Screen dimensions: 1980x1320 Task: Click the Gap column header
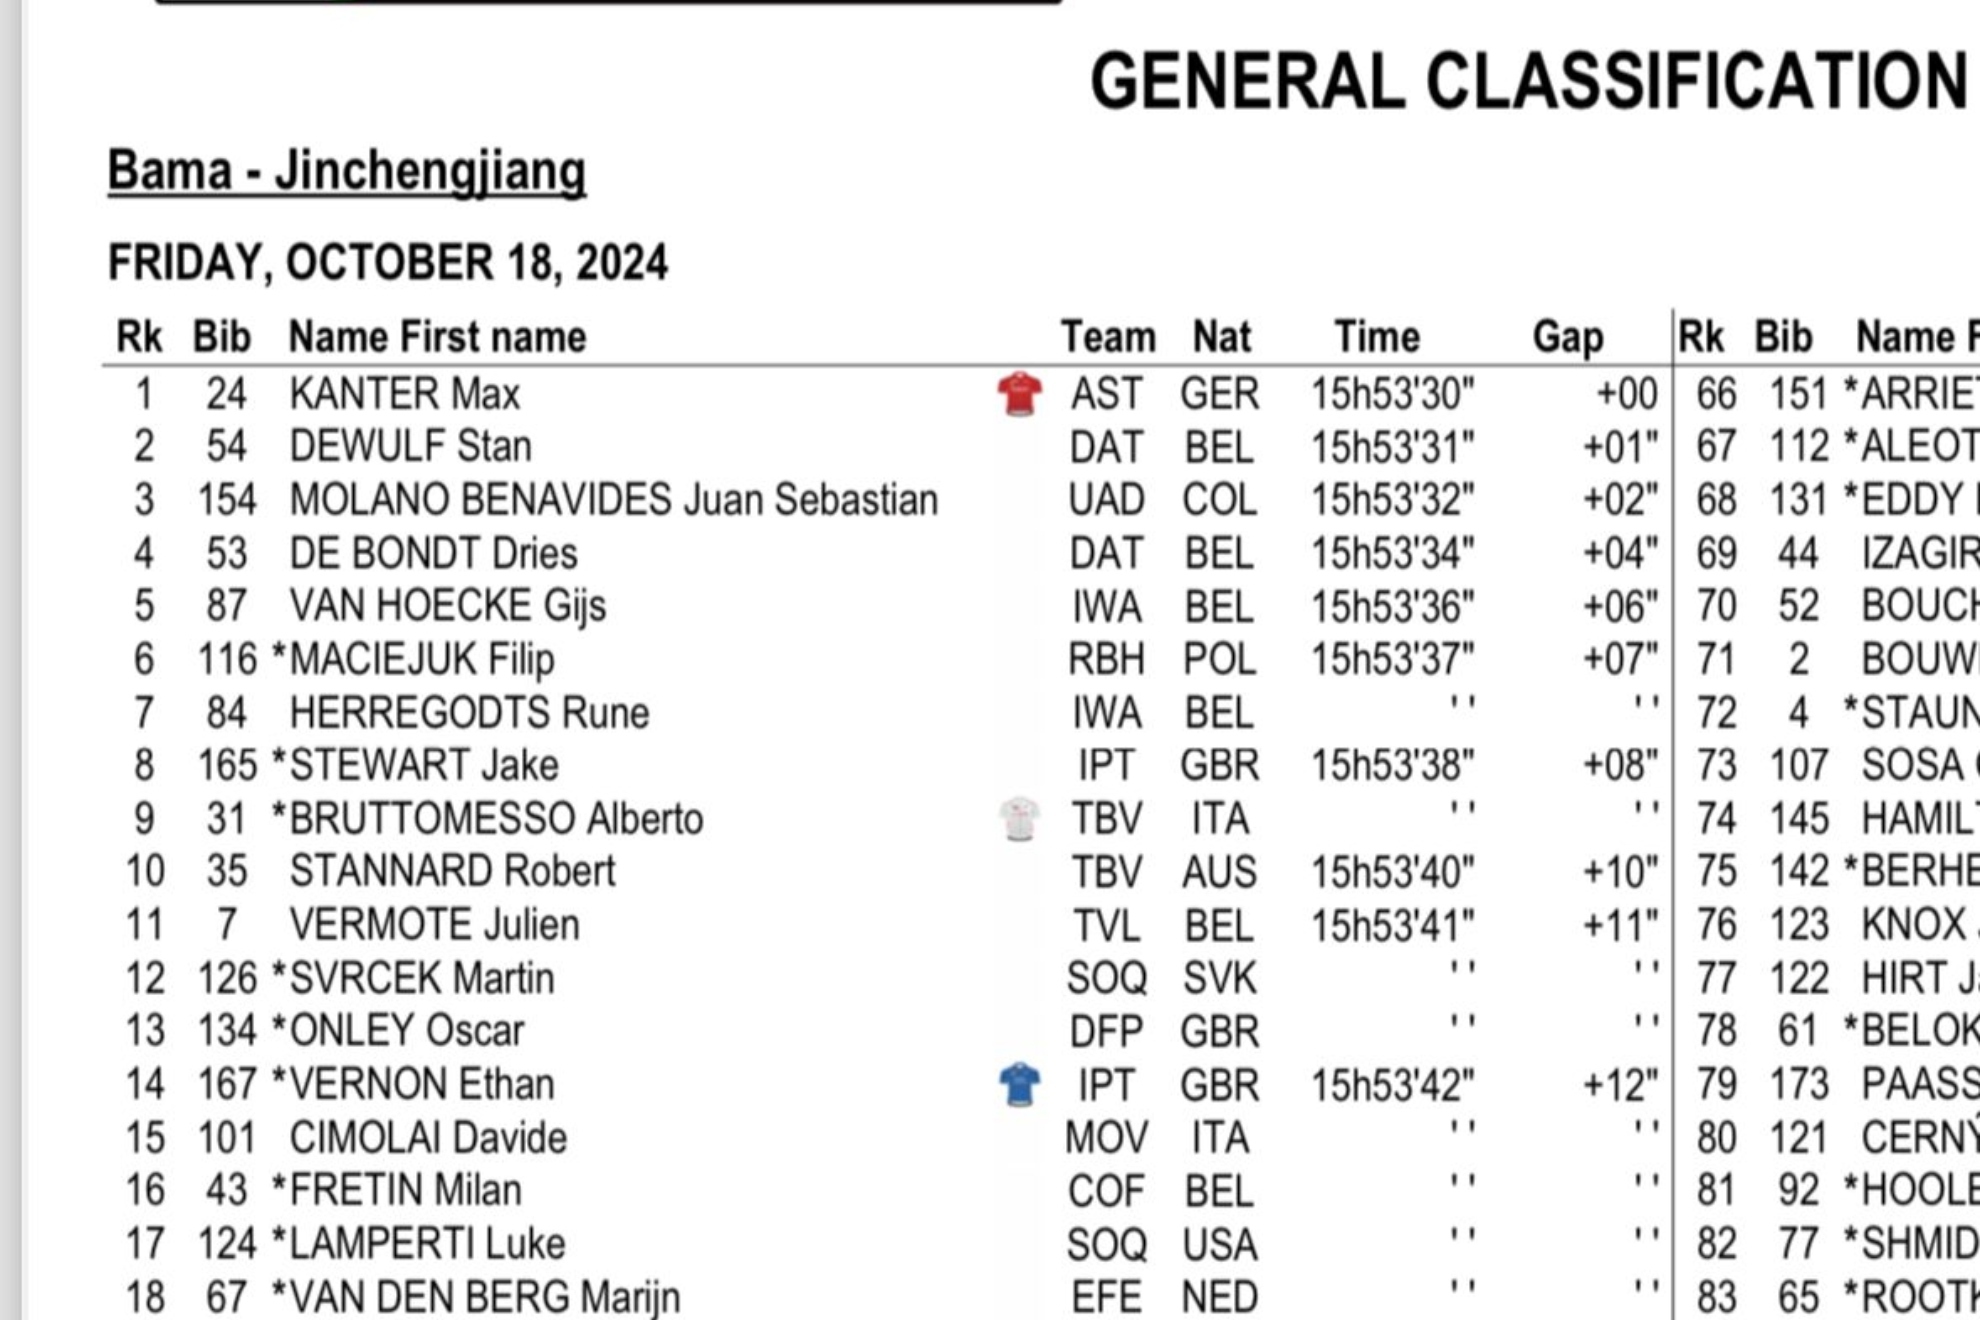[1567, 337]
